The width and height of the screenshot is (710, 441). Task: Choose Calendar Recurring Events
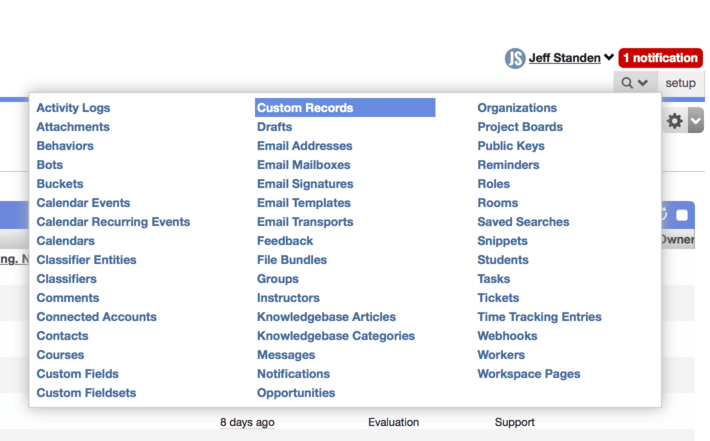(113, 222)
